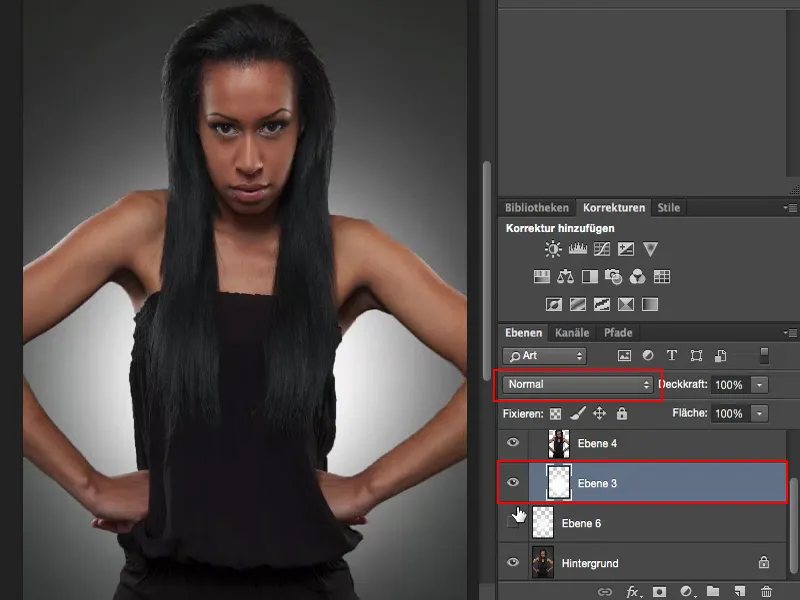Switch to the Kanäle tab

coord(572,333)
